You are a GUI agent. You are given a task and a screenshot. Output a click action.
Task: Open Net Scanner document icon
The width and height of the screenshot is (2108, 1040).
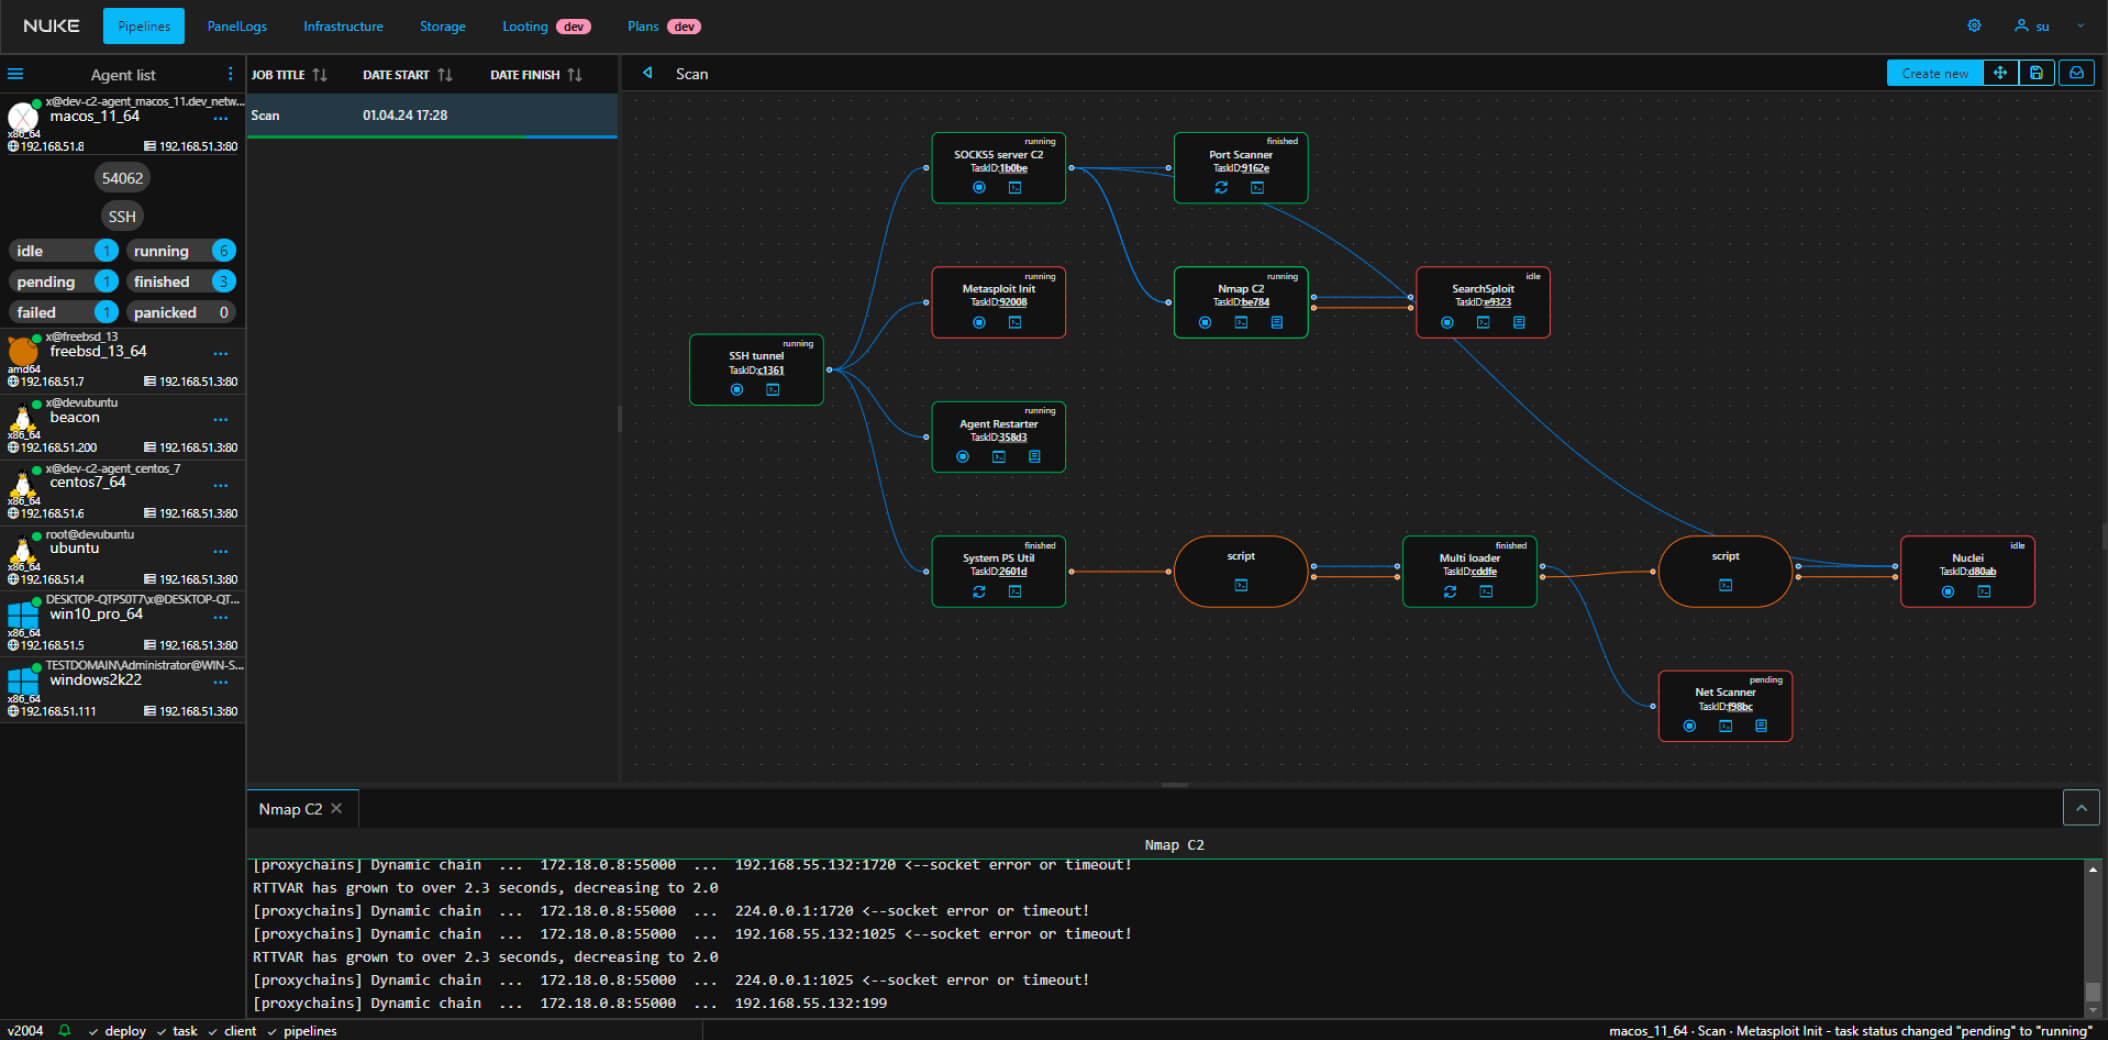point(1761,726)
